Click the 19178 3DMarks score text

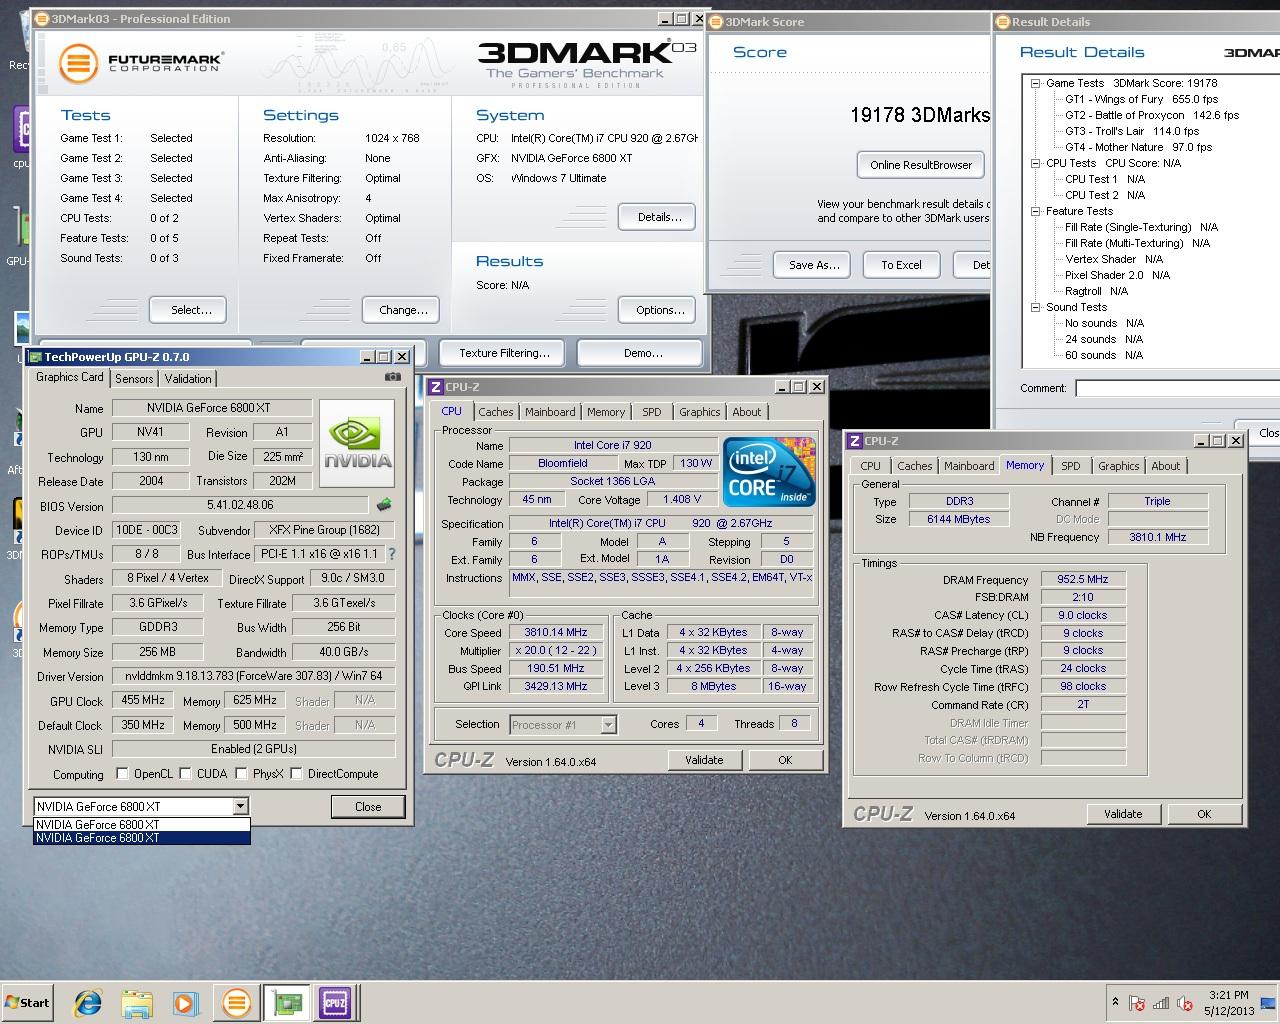[x=920, y=115]
